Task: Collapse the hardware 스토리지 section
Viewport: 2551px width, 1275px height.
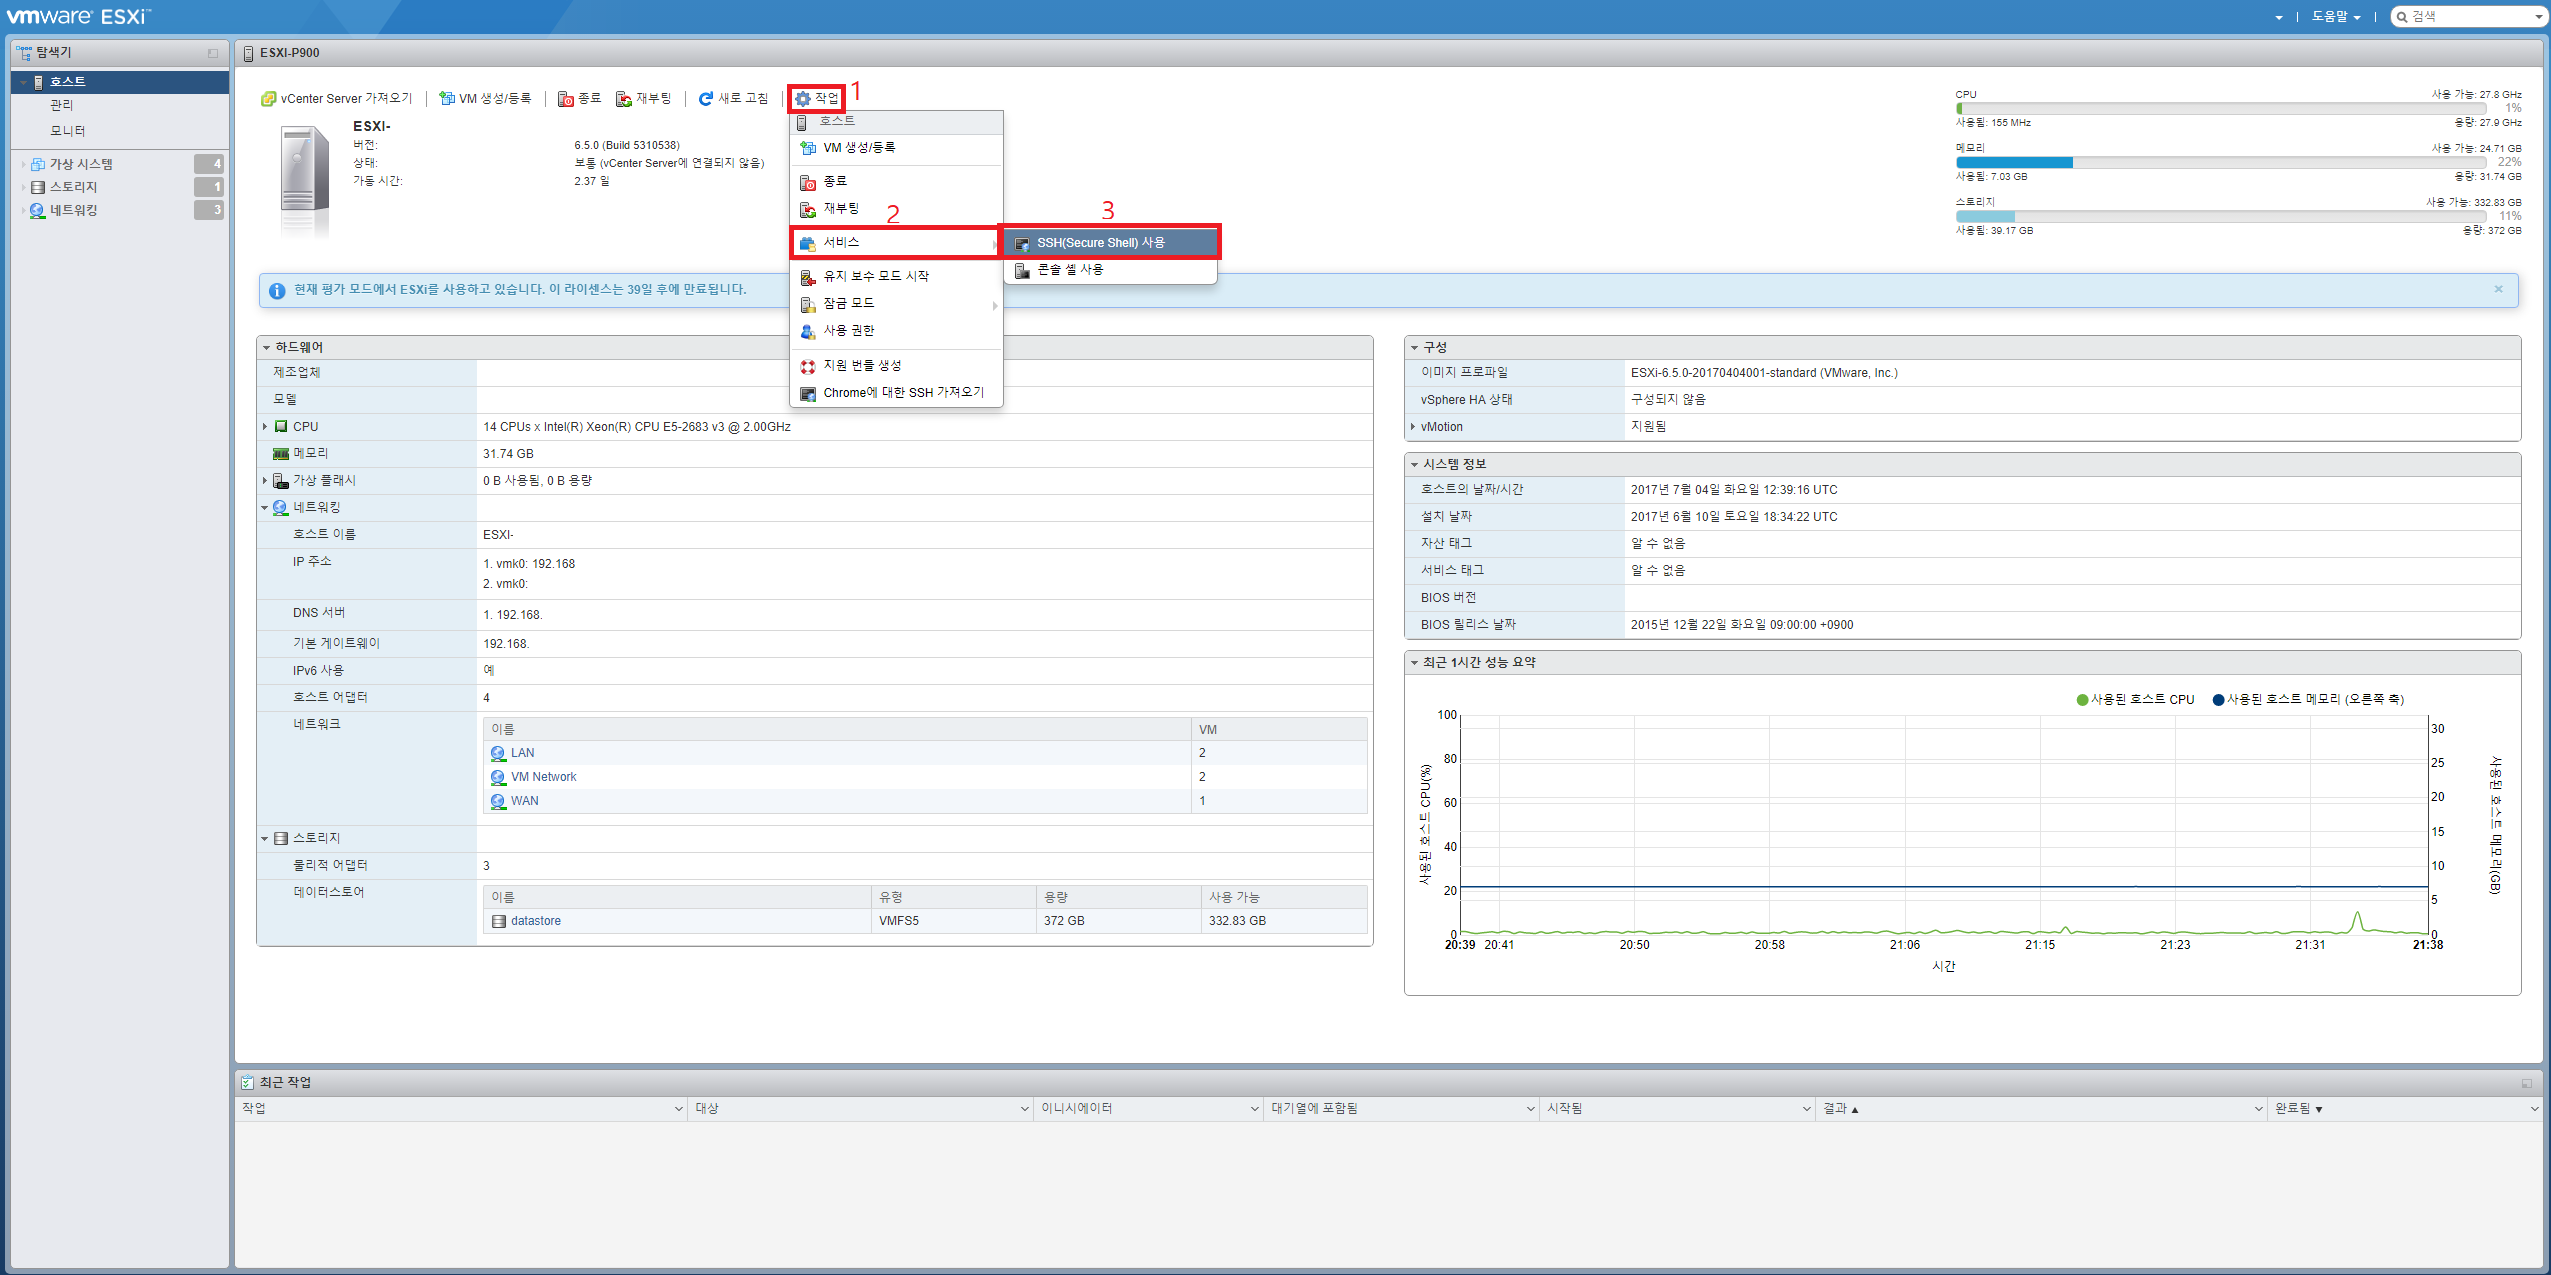Action: tap(265, 838)
